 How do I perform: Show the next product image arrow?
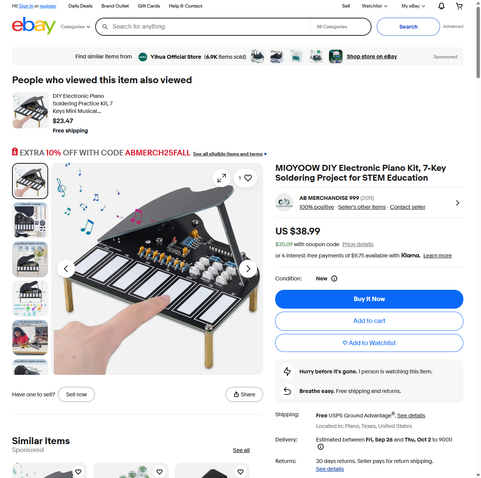pyautogui.click(x=248, y=269)
